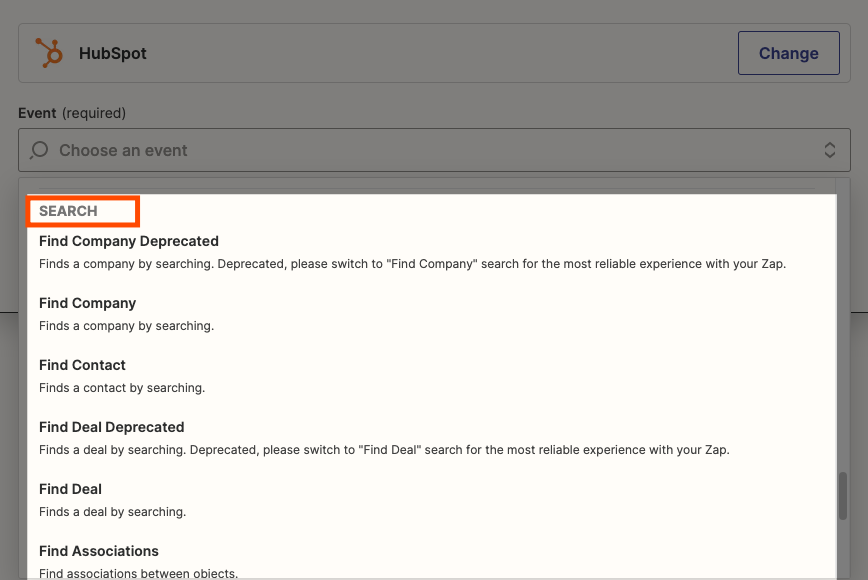The width and height of the screenshot is (868, 580).
Task: Click "Finds a deal by searching." description
Action: coord(112,512)
